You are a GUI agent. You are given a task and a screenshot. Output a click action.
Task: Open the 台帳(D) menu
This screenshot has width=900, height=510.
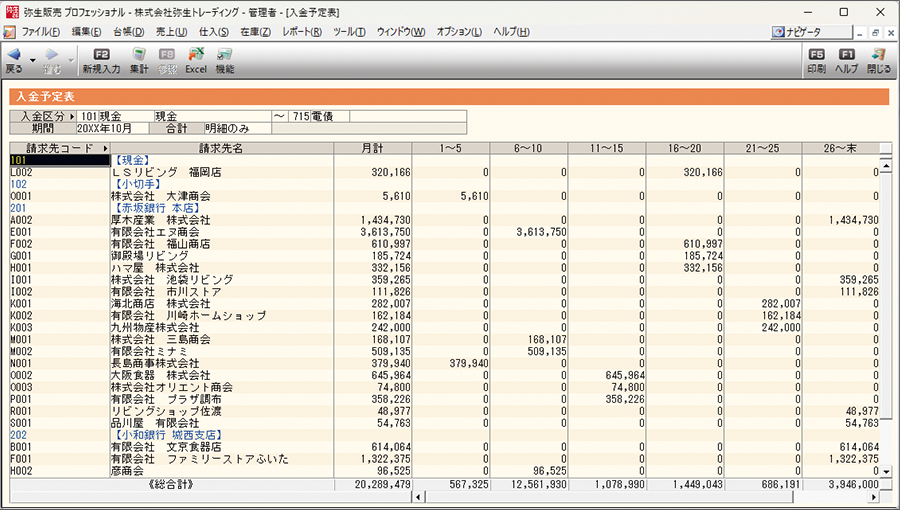pyautogui.click(x=129, y=32)
